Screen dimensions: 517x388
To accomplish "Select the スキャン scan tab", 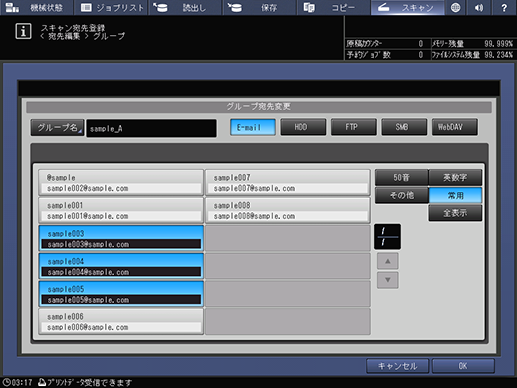I will click(408, 7).
